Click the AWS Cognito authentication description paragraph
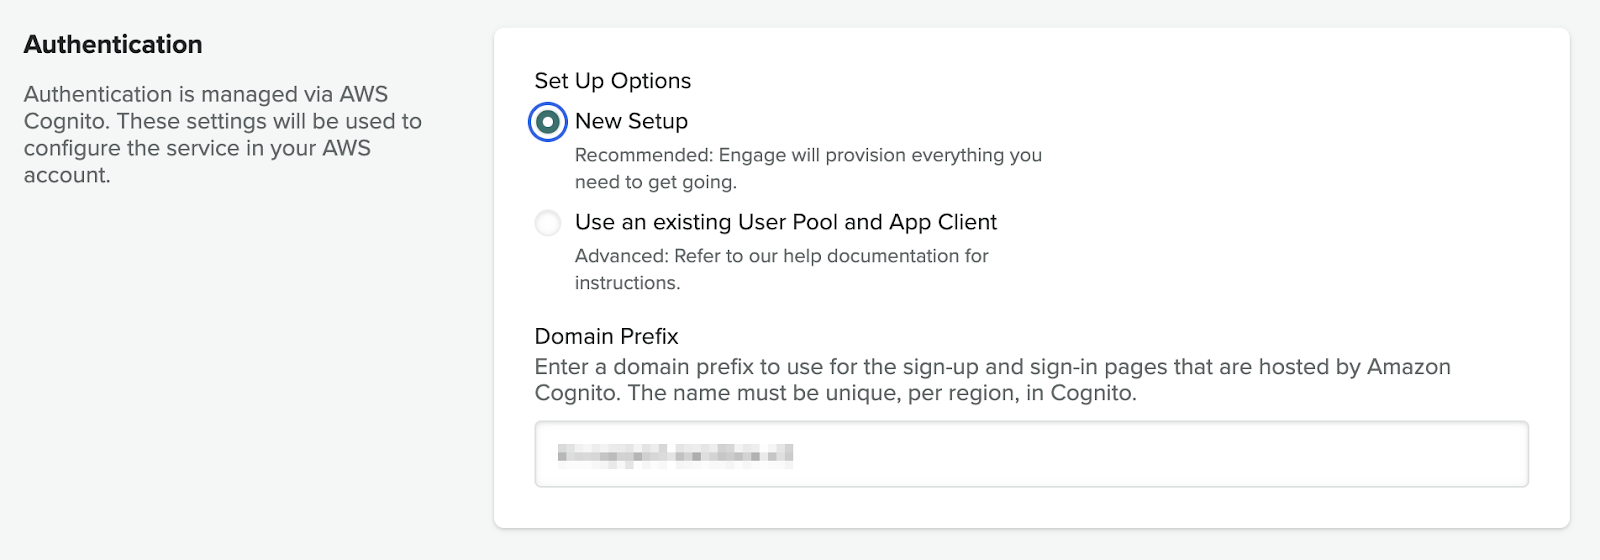Viewport: 1600px width, 560px height. (x=223, y=134)
